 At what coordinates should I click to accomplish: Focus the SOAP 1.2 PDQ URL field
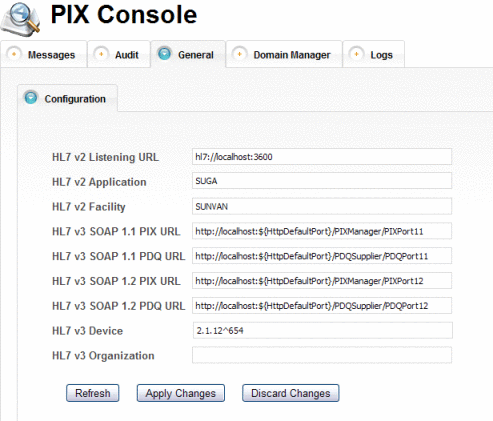[322, 306]
